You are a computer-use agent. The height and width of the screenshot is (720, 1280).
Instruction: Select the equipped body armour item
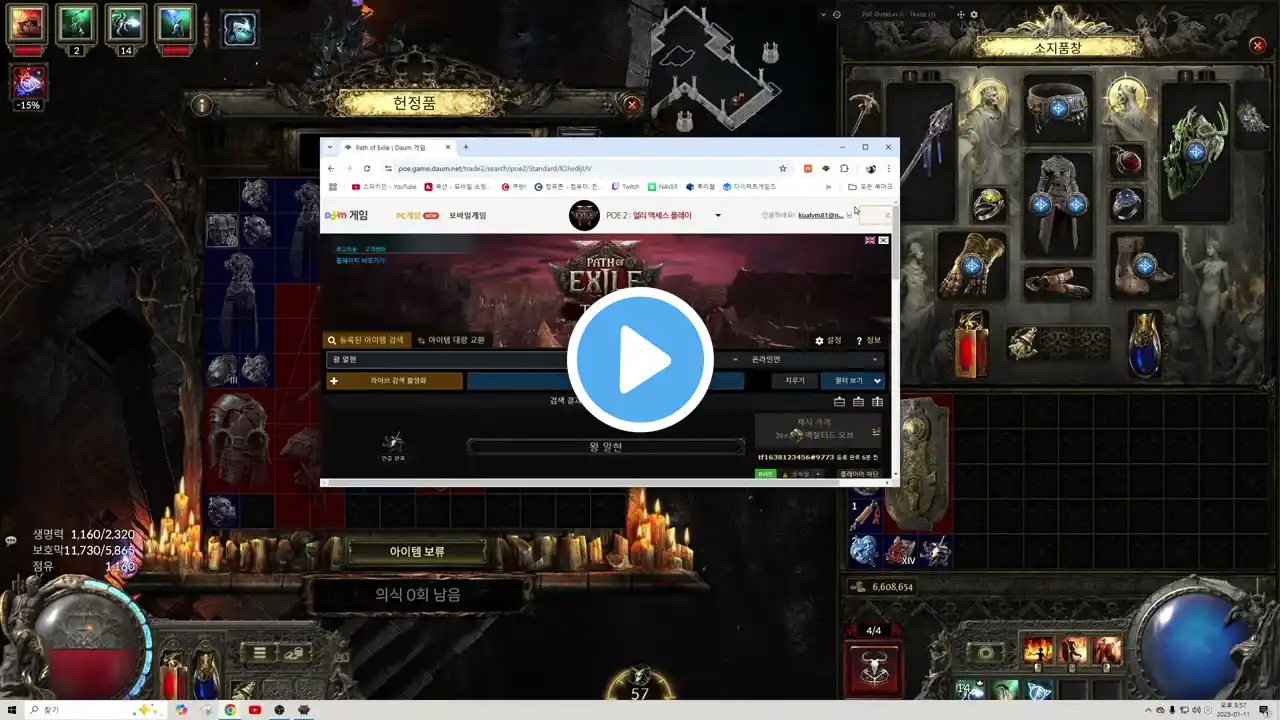click(1057, 204)
